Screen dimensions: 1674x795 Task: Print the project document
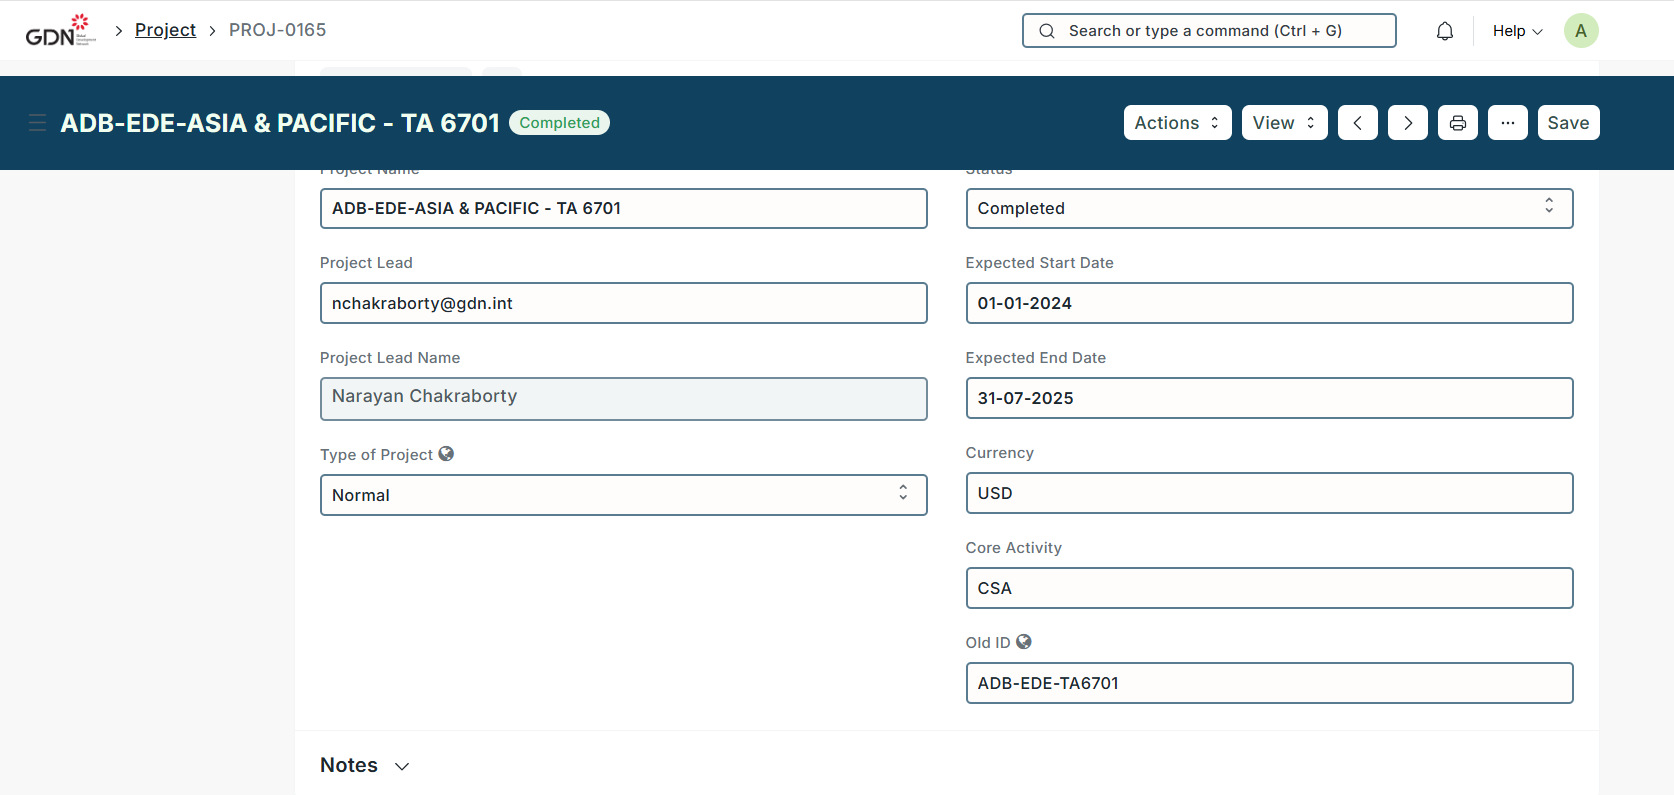pos(1457,123)
